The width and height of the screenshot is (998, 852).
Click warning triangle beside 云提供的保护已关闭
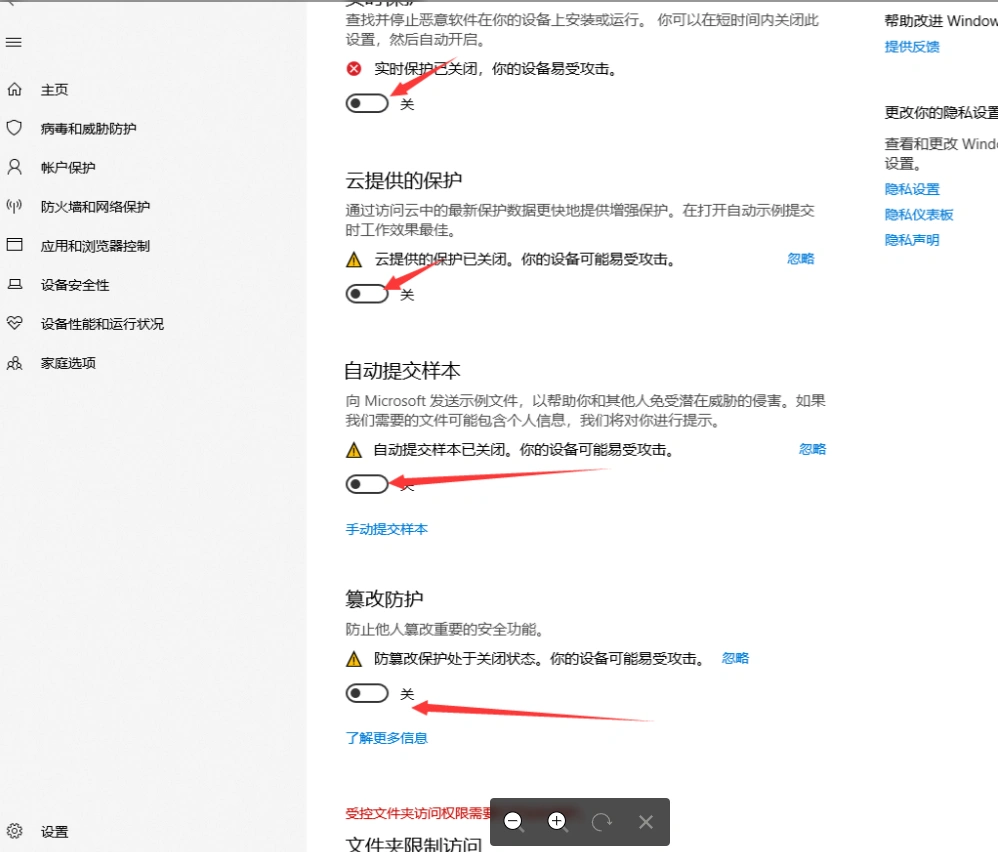point(354,260)
